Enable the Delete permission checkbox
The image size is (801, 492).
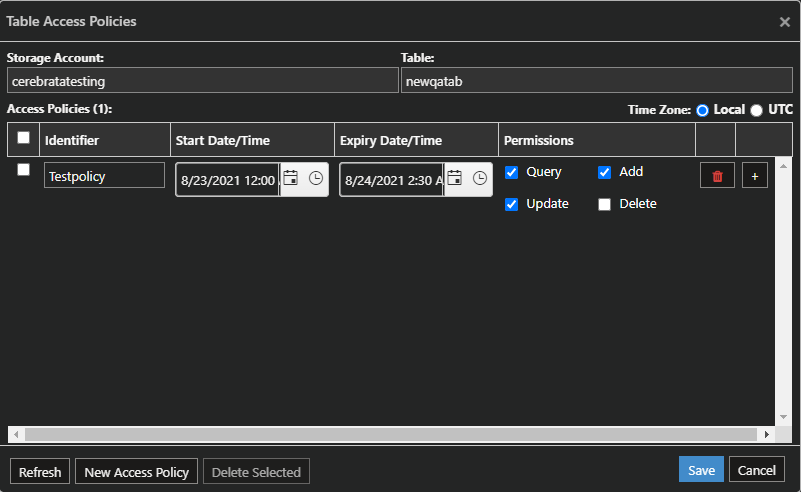604,204
